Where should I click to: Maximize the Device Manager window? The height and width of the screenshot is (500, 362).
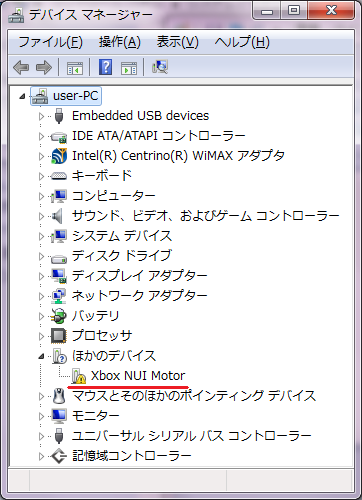pyautogui.click(x=294, y=11)
